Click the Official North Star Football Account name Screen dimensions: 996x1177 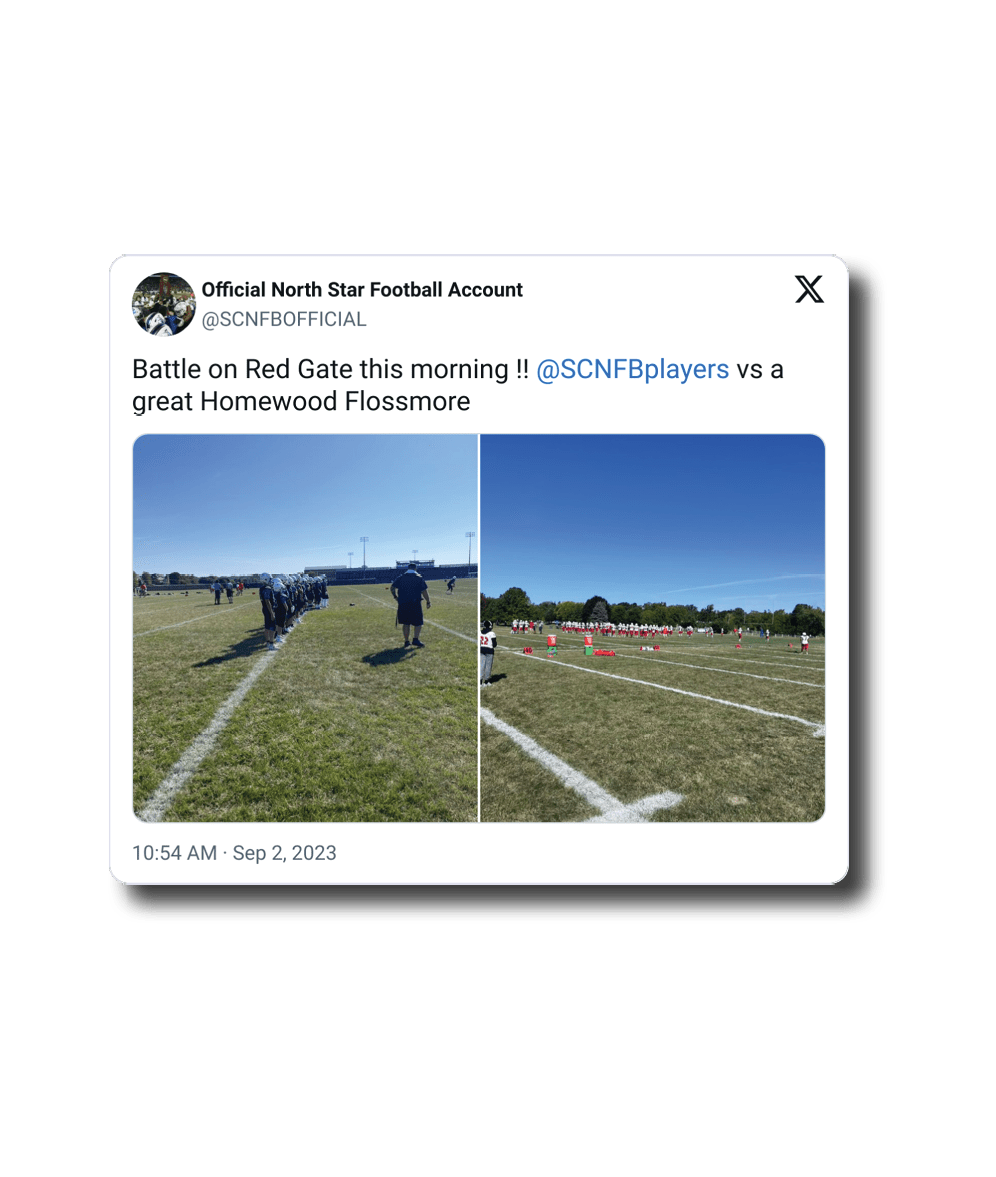[362, 290]
